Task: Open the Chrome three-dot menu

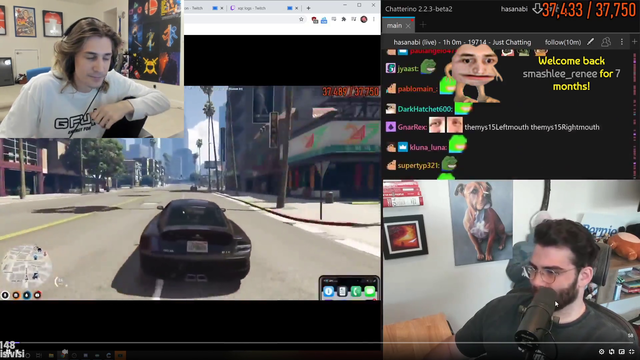Action: pyautogui.click(x=373, y=19)
